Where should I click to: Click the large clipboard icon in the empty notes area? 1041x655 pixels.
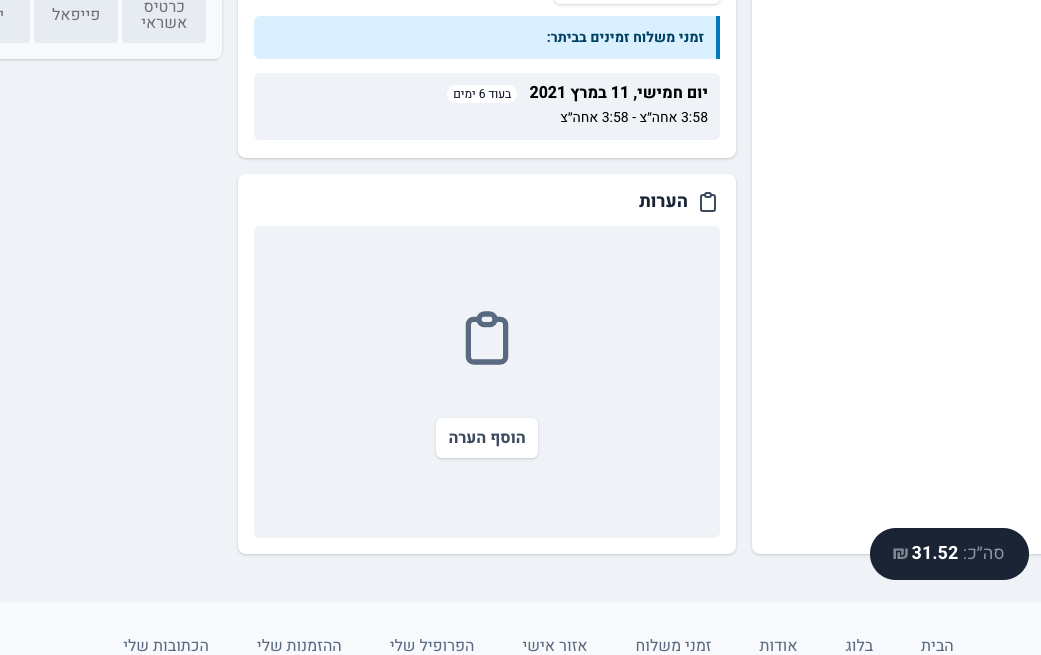click(487, 338)
